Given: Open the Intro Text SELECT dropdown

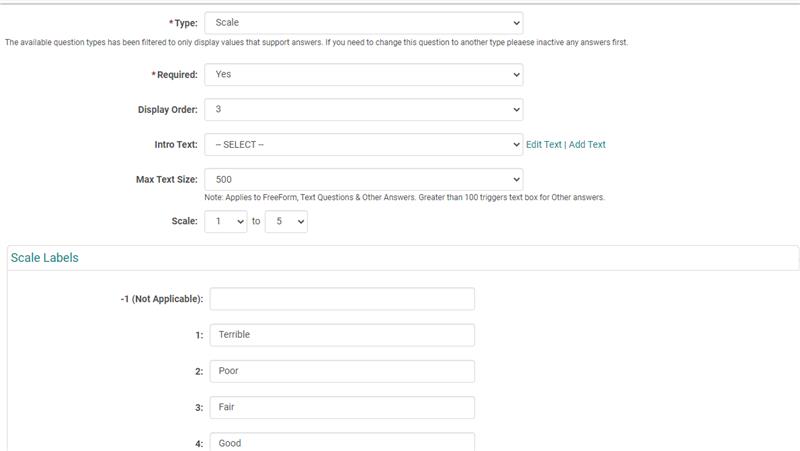Looking at the screenshot, I should [x=363, y=144].
